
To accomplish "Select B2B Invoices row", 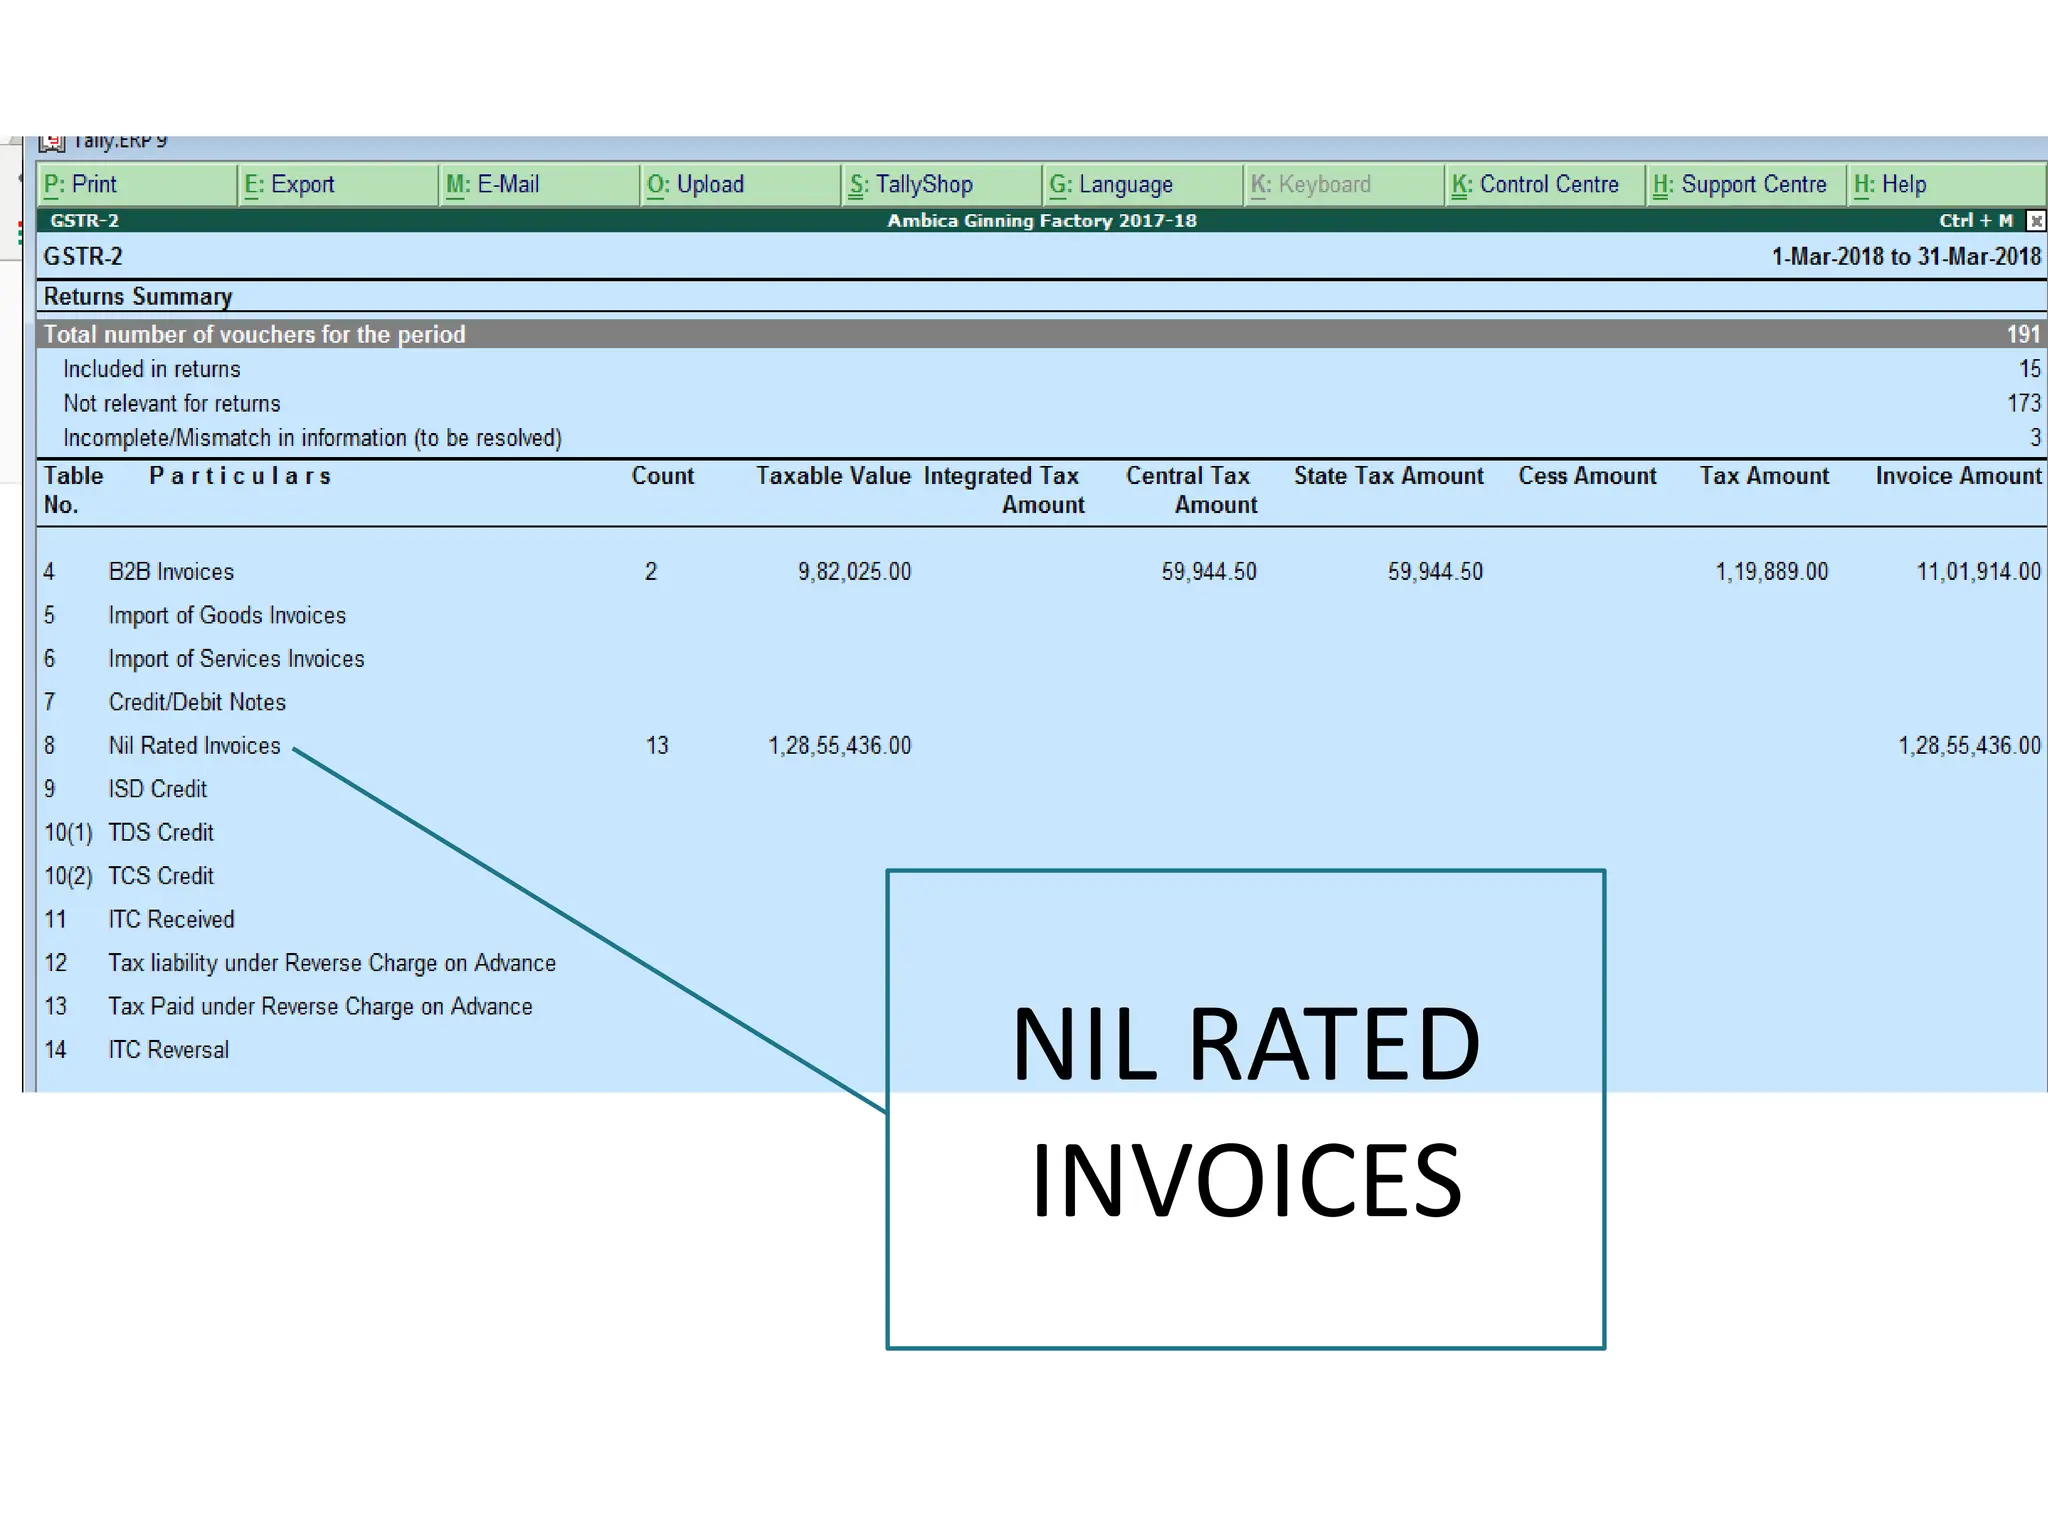I will tap(1041, 572).
